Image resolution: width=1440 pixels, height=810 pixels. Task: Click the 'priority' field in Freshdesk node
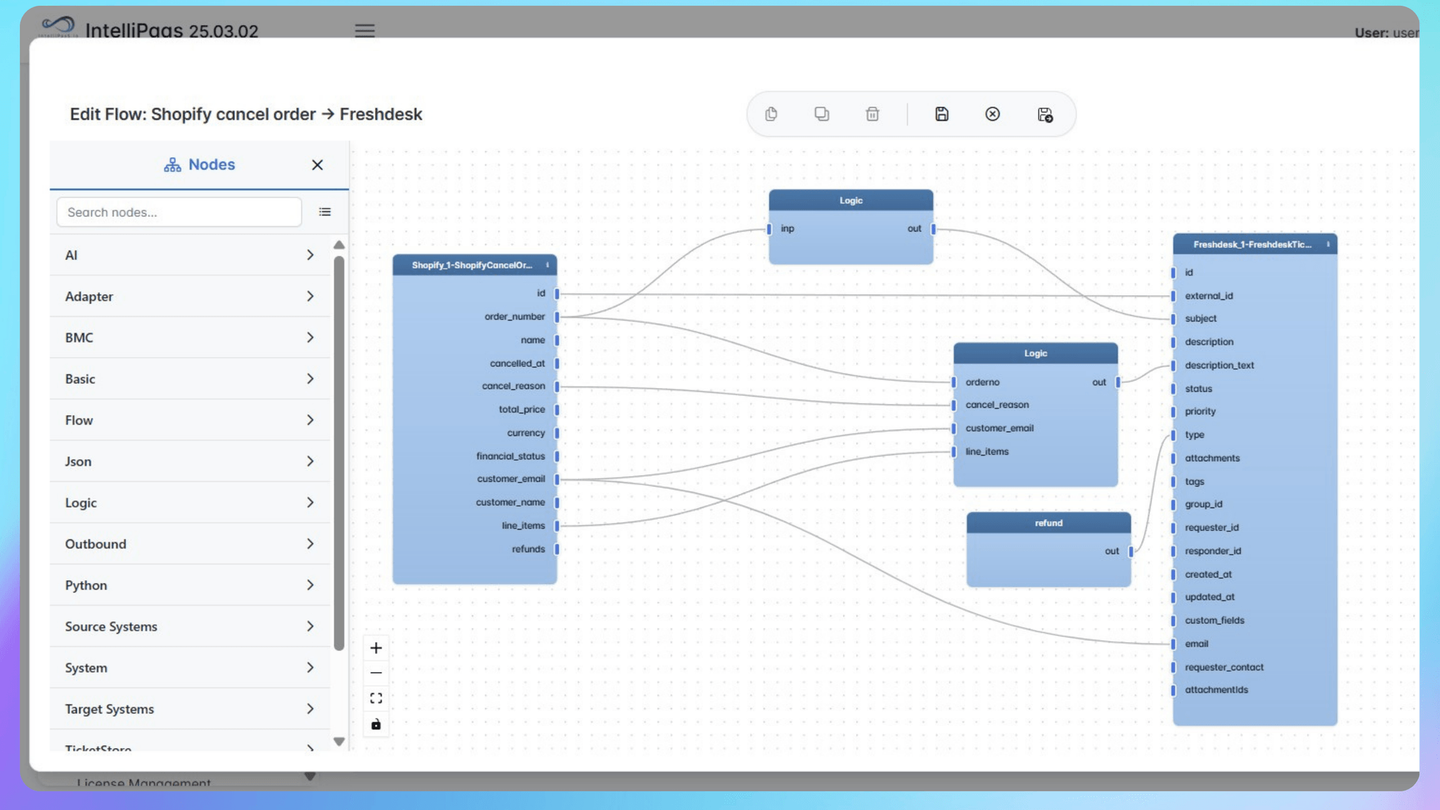click(x=1200, y=411)
